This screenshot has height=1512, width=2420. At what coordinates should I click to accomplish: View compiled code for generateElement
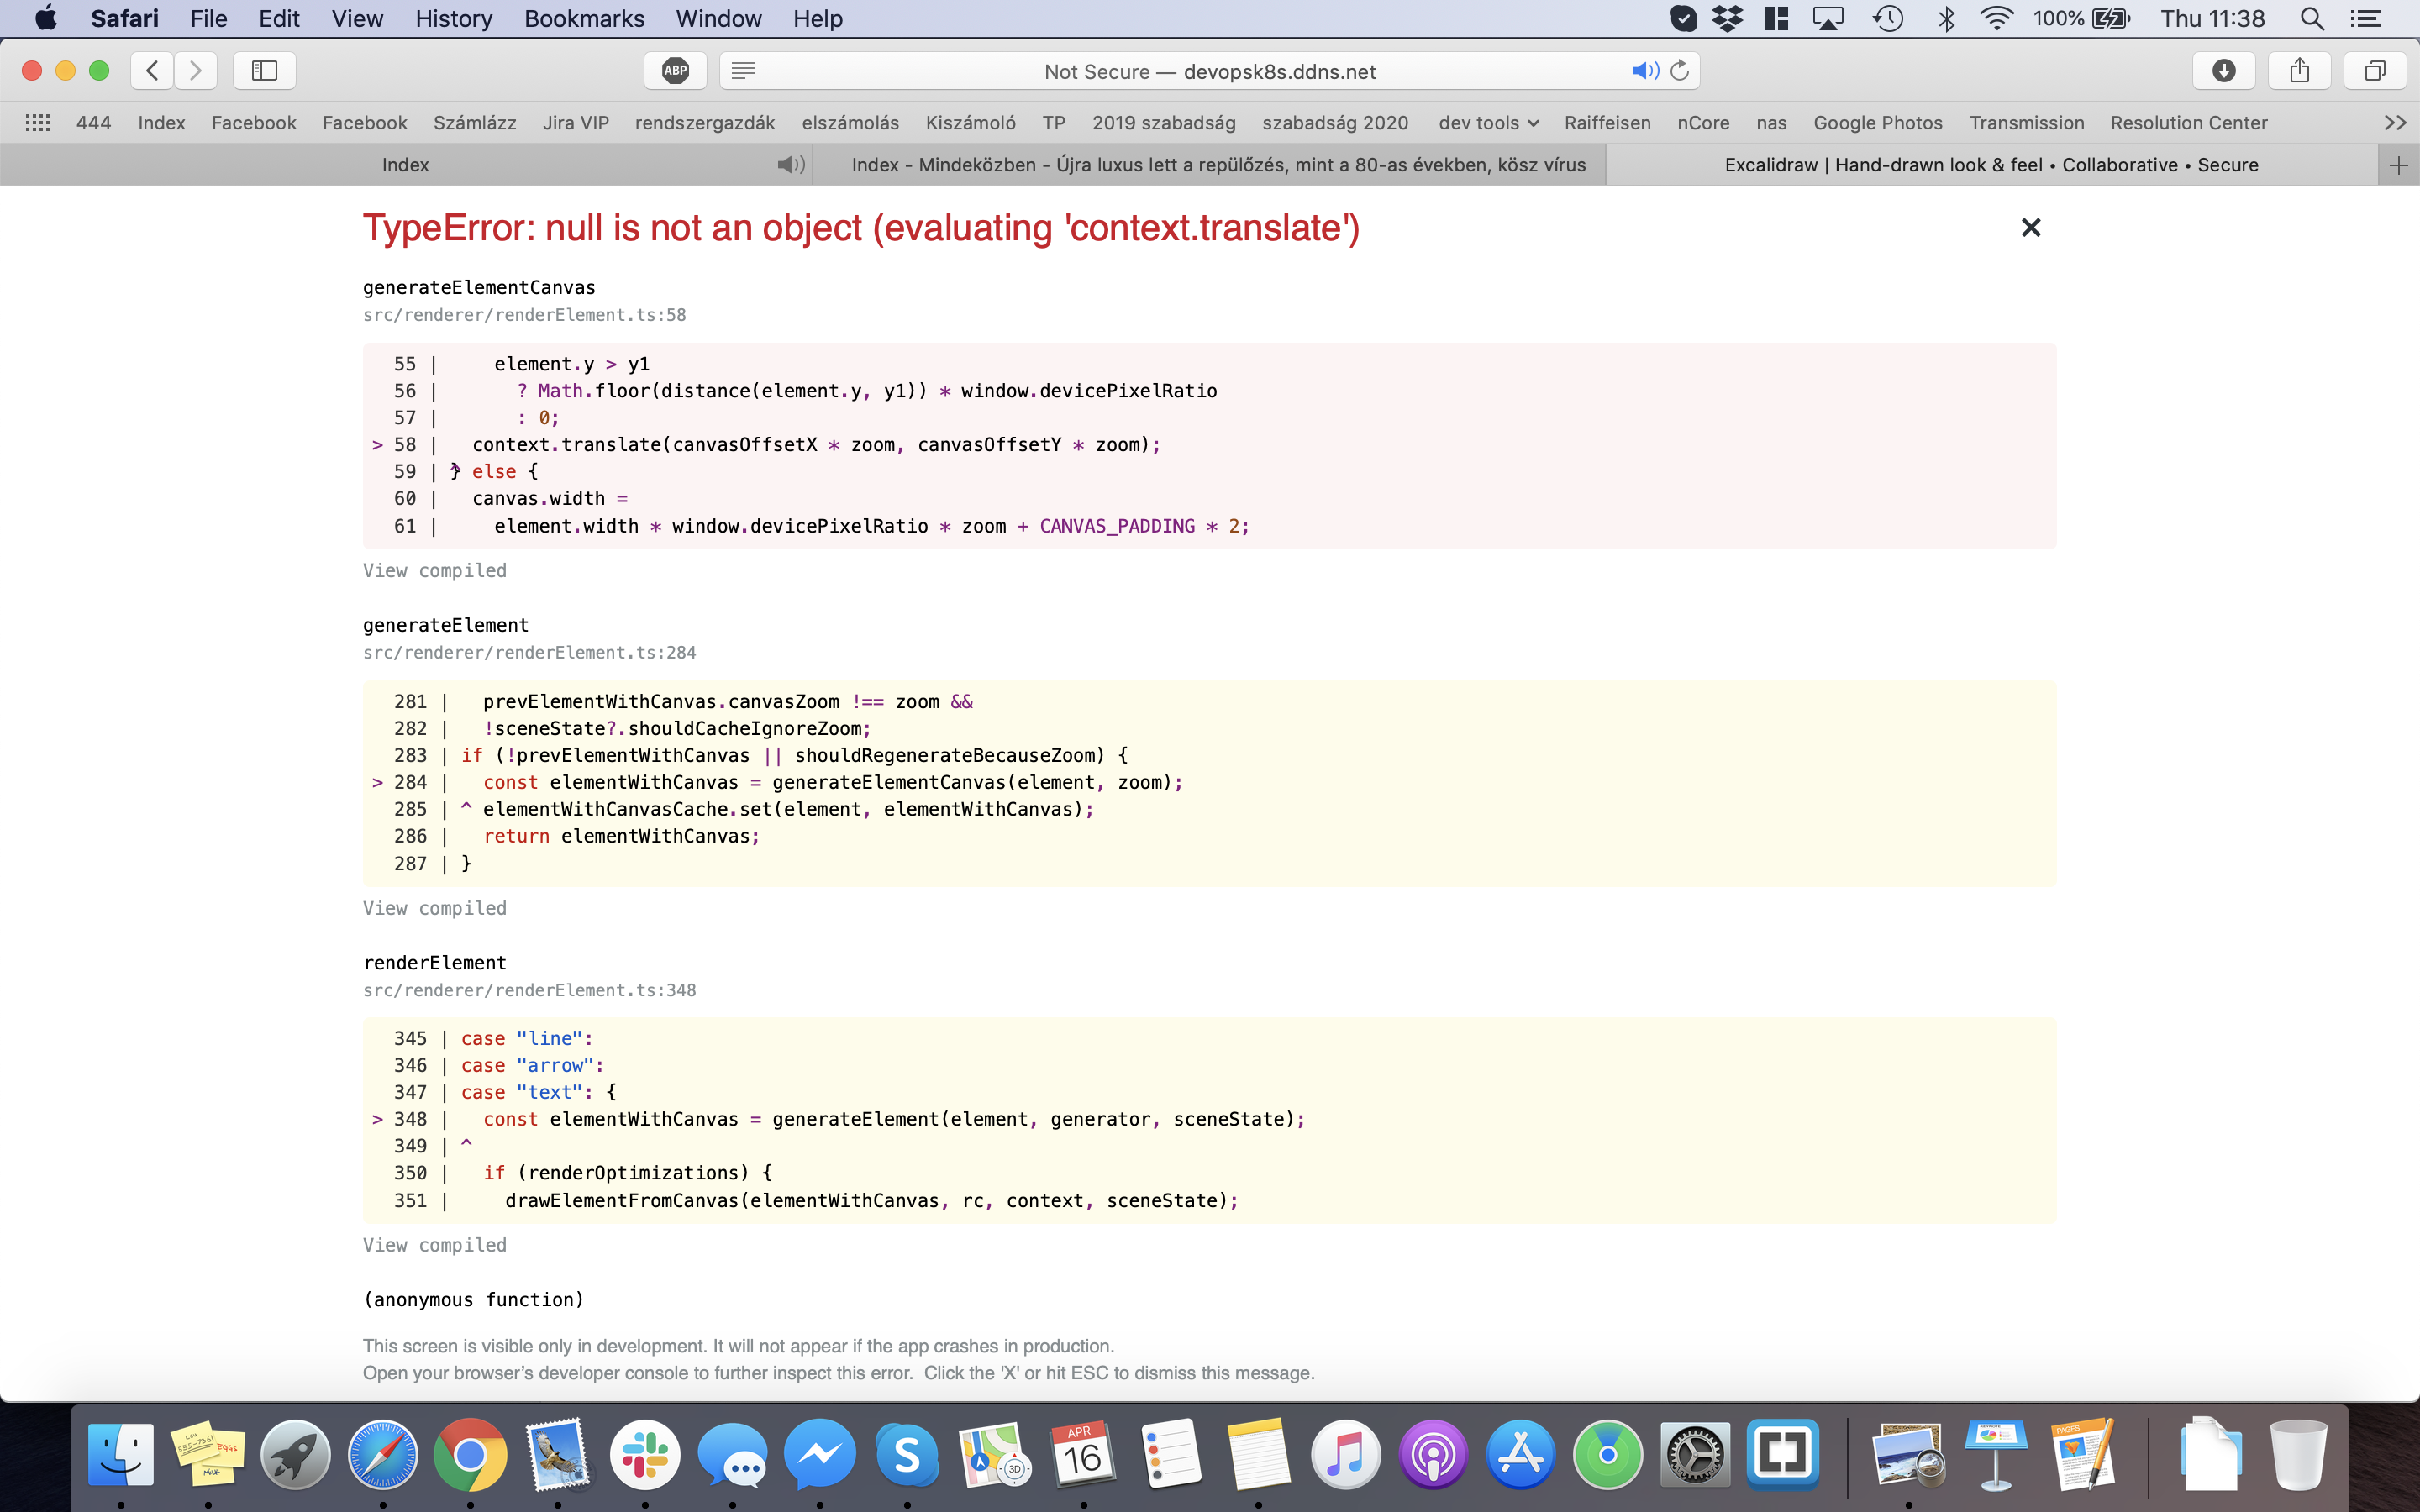[x=435, y=908]
